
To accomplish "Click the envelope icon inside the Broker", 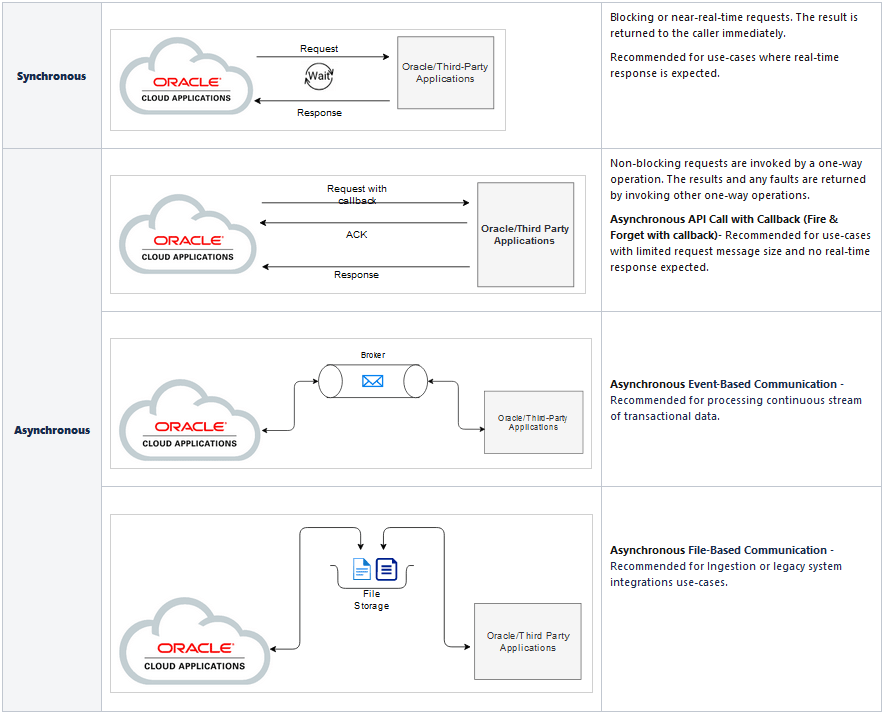I will [372, 380].
